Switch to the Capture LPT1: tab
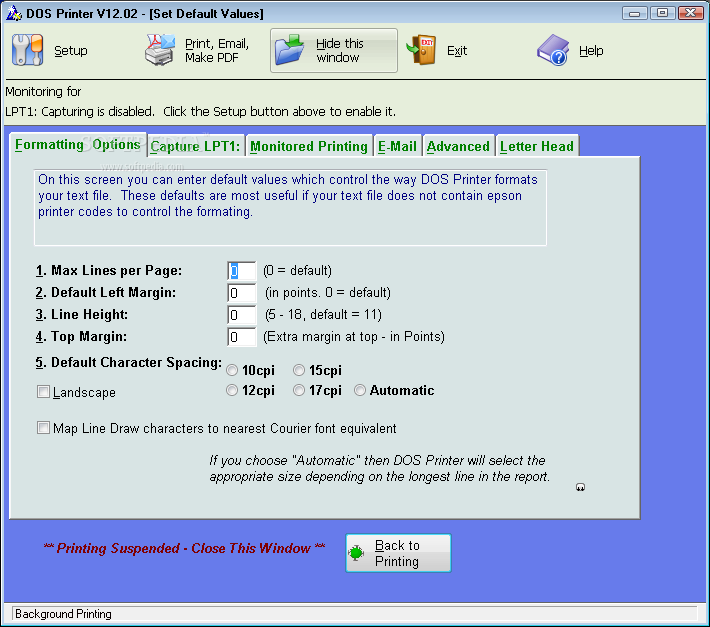 coord(195,146)
